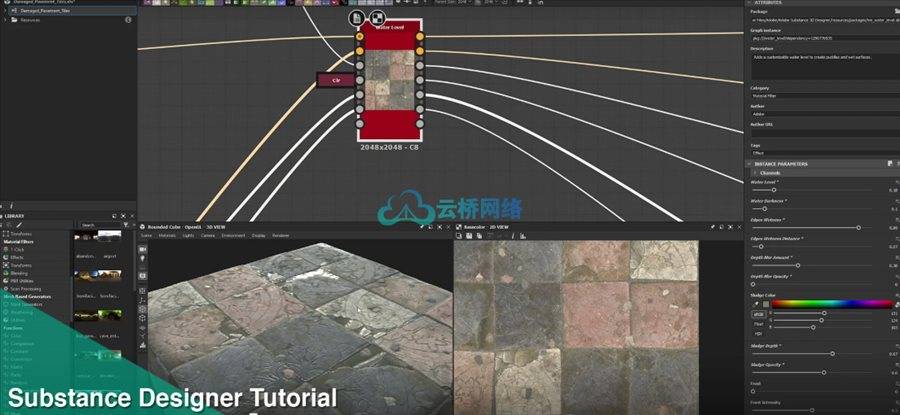Screen dimensions: 900x415
Task: Click the Tags field in Attributes
Action: click(825, 153)
